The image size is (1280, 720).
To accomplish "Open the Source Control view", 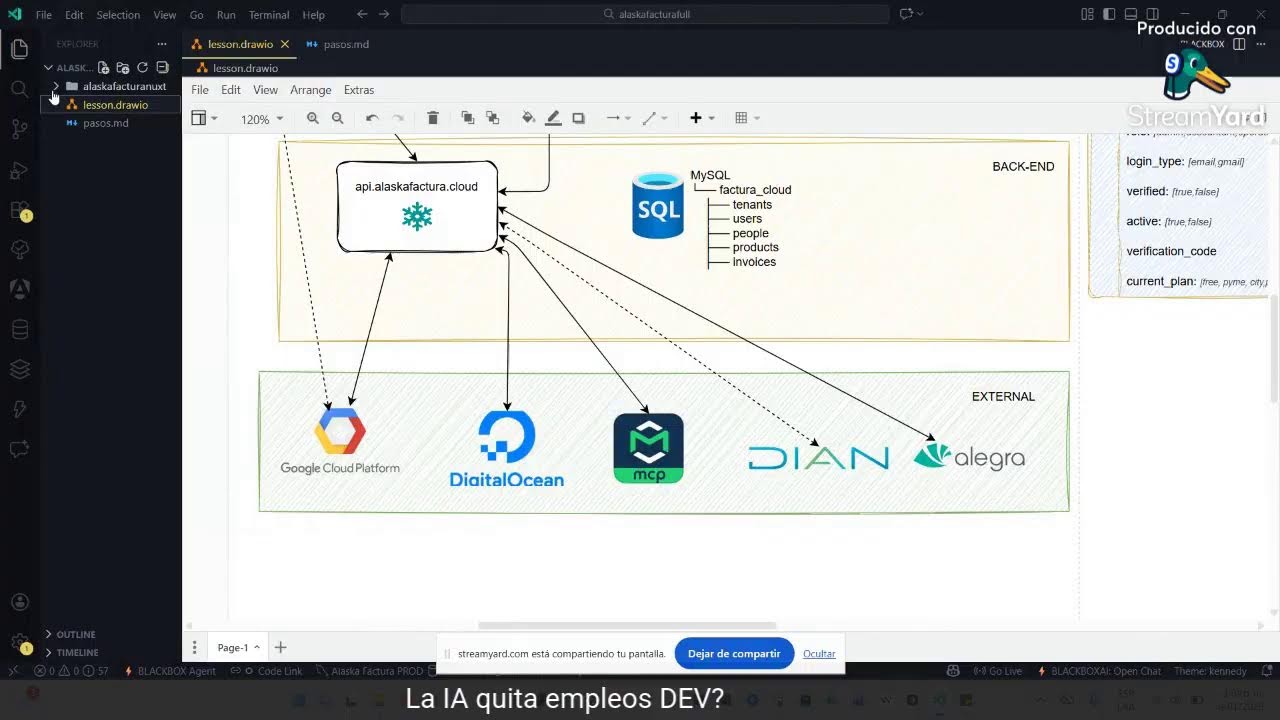I will (x=19, y=129).
